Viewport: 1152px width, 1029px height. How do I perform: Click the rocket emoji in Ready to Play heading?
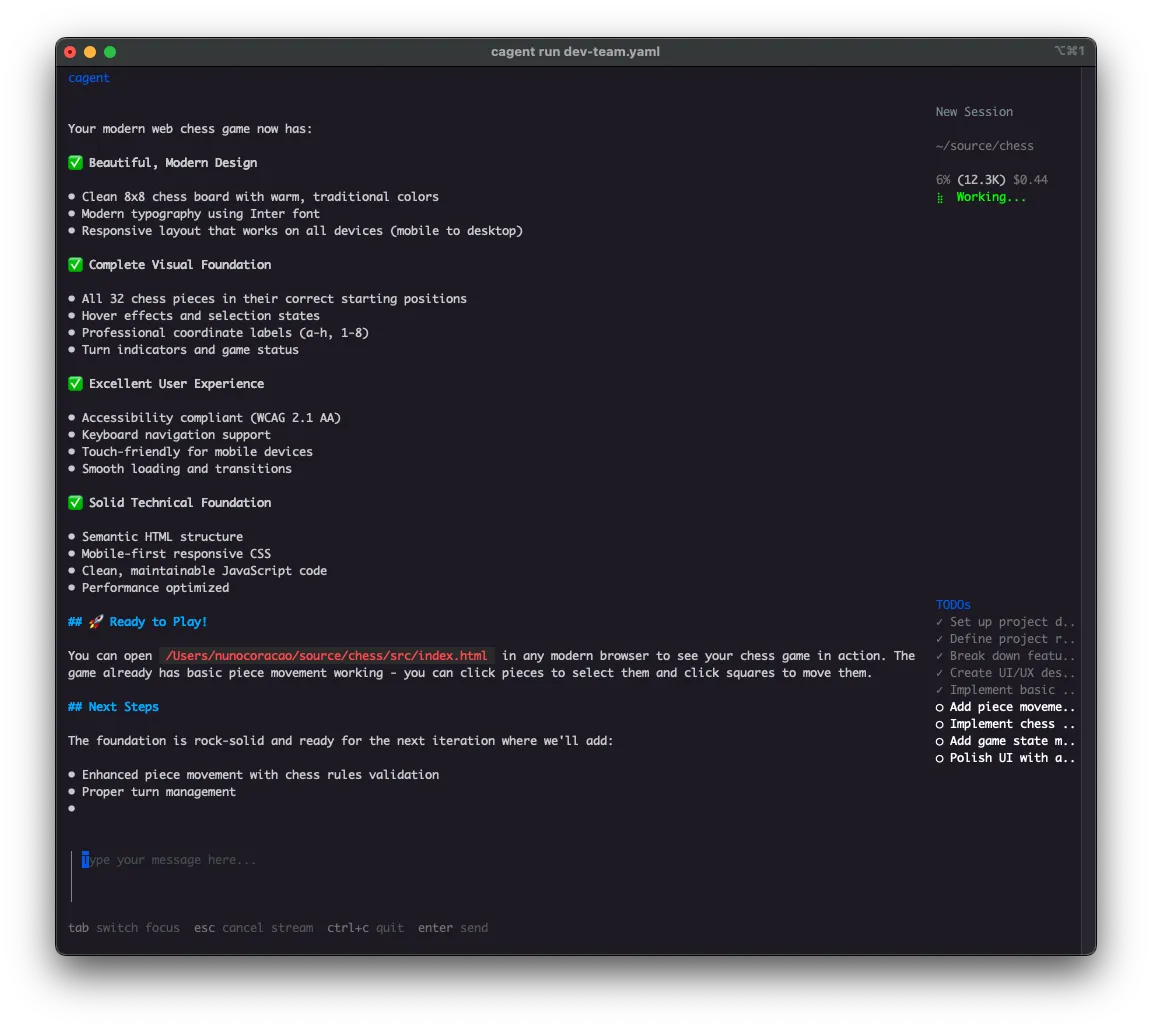point(95,621)
